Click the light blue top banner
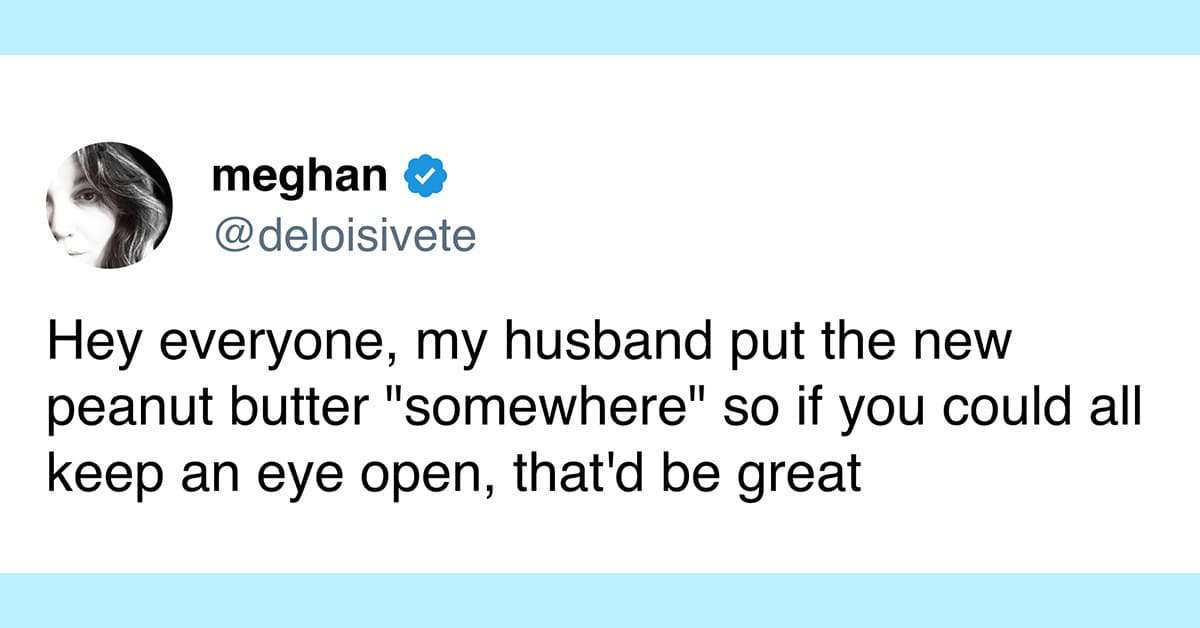 click(x=600, y=27)
